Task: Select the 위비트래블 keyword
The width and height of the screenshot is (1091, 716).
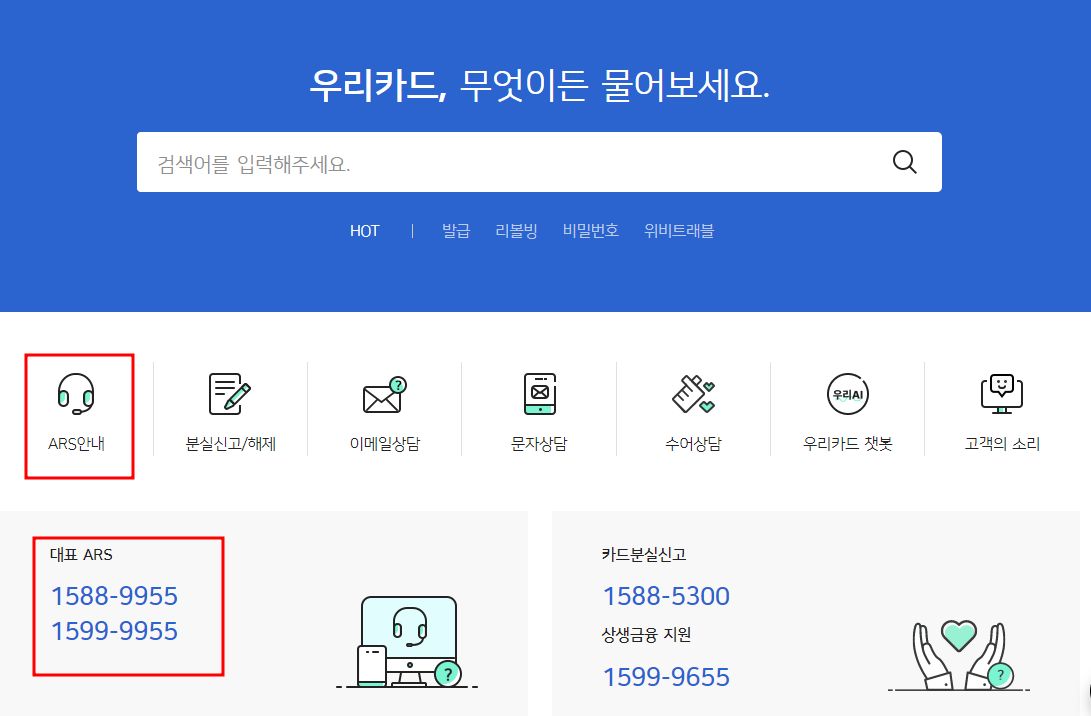Action: (677, 230)
